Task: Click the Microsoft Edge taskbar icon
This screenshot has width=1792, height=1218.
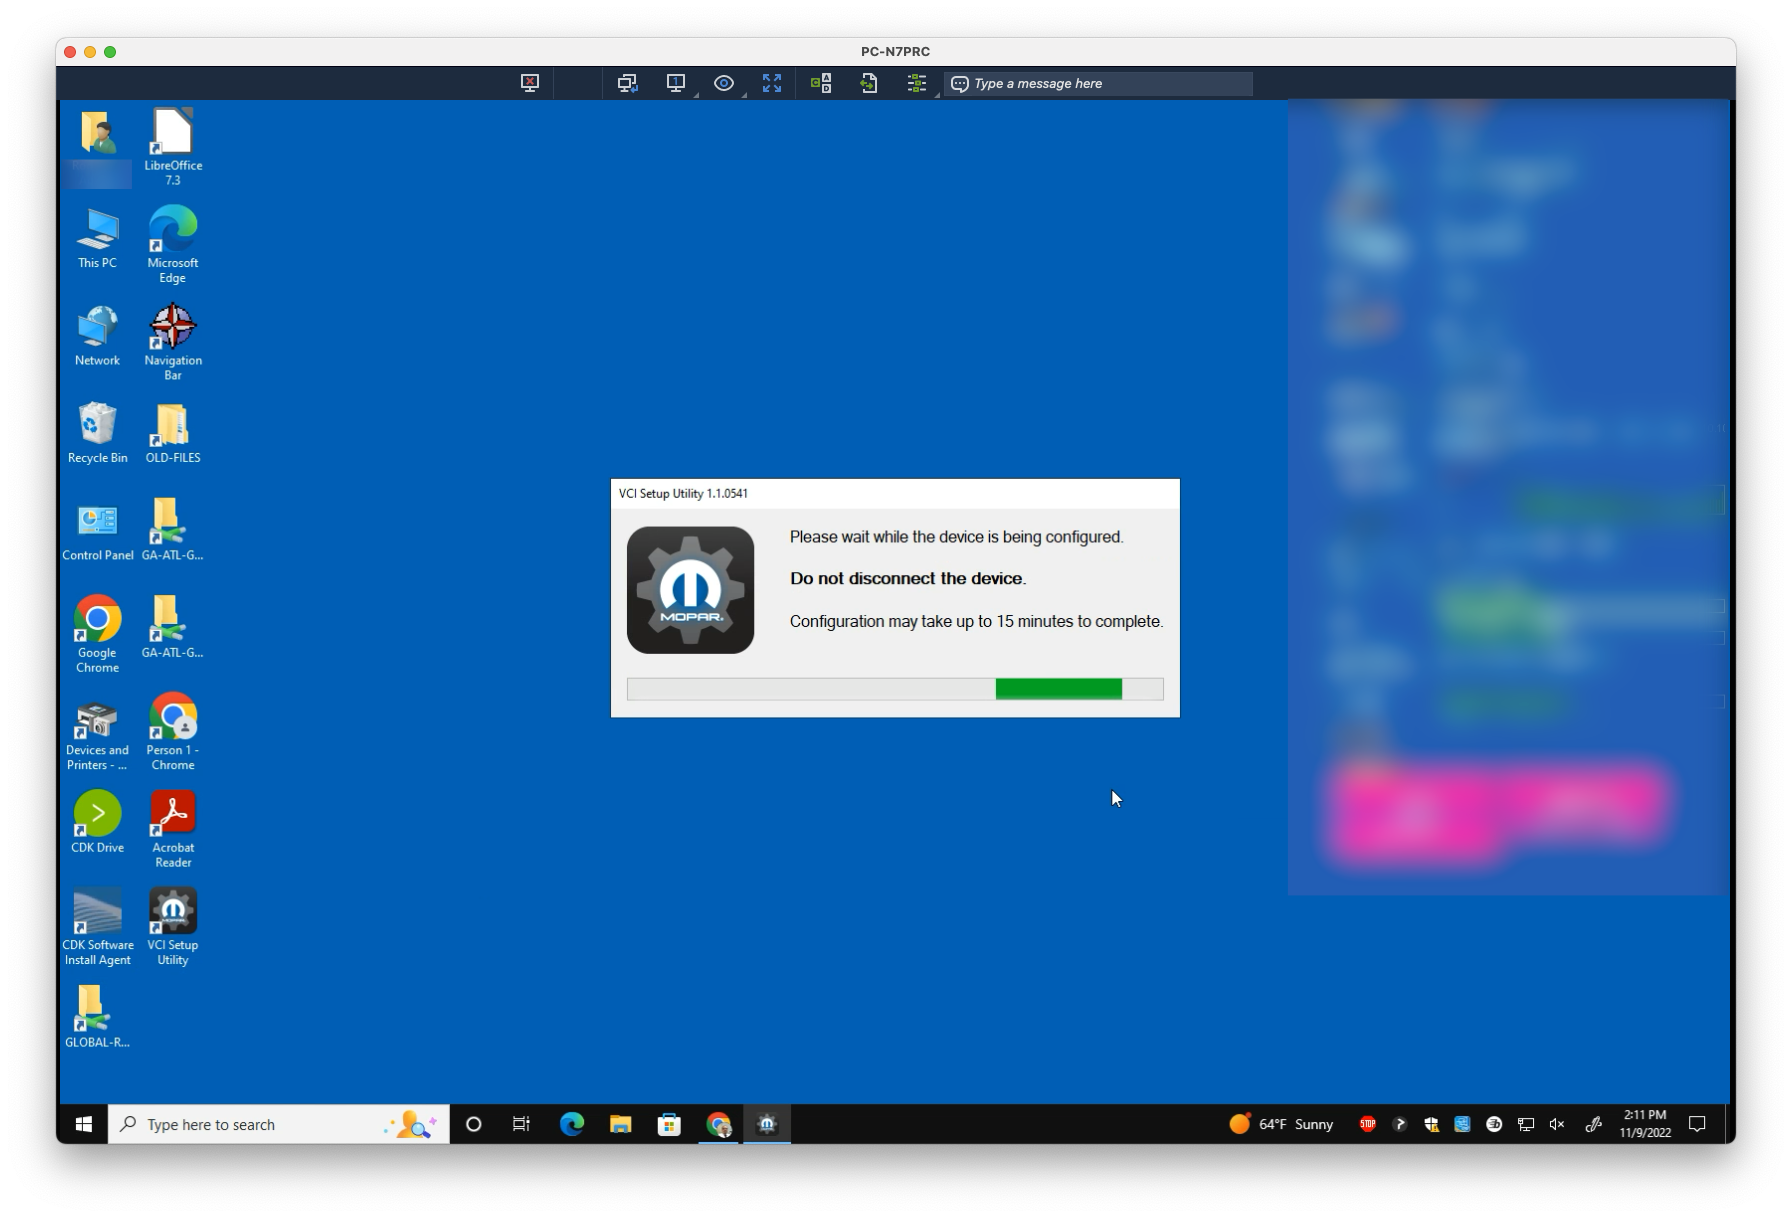Action: (x=572, y=1124)
